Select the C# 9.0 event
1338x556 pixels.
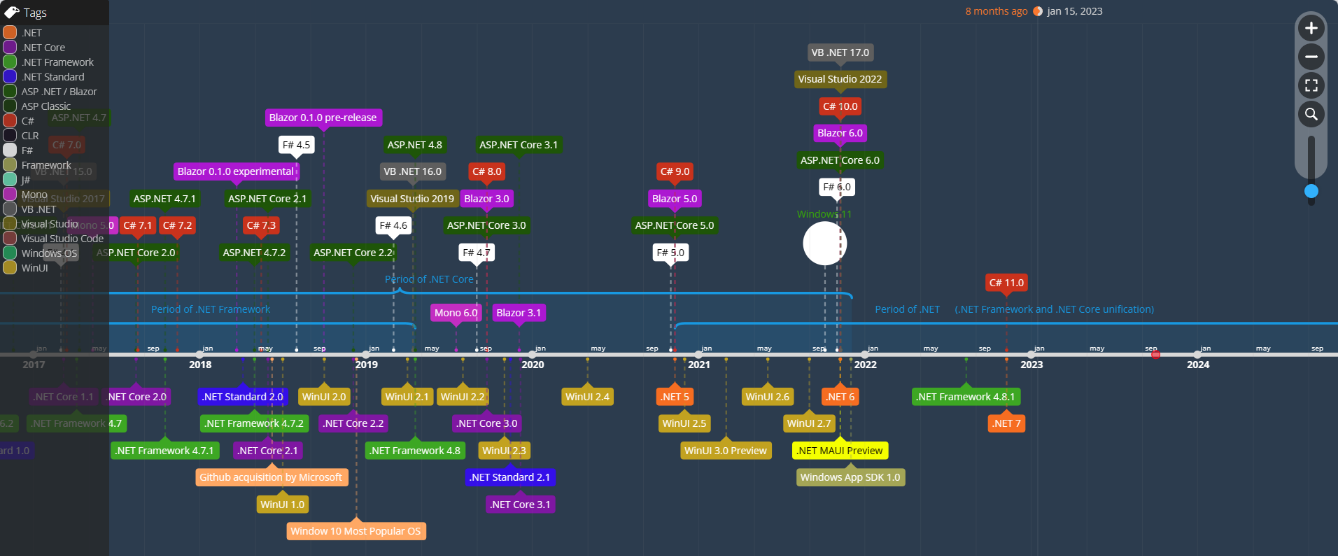pos(674,171)
